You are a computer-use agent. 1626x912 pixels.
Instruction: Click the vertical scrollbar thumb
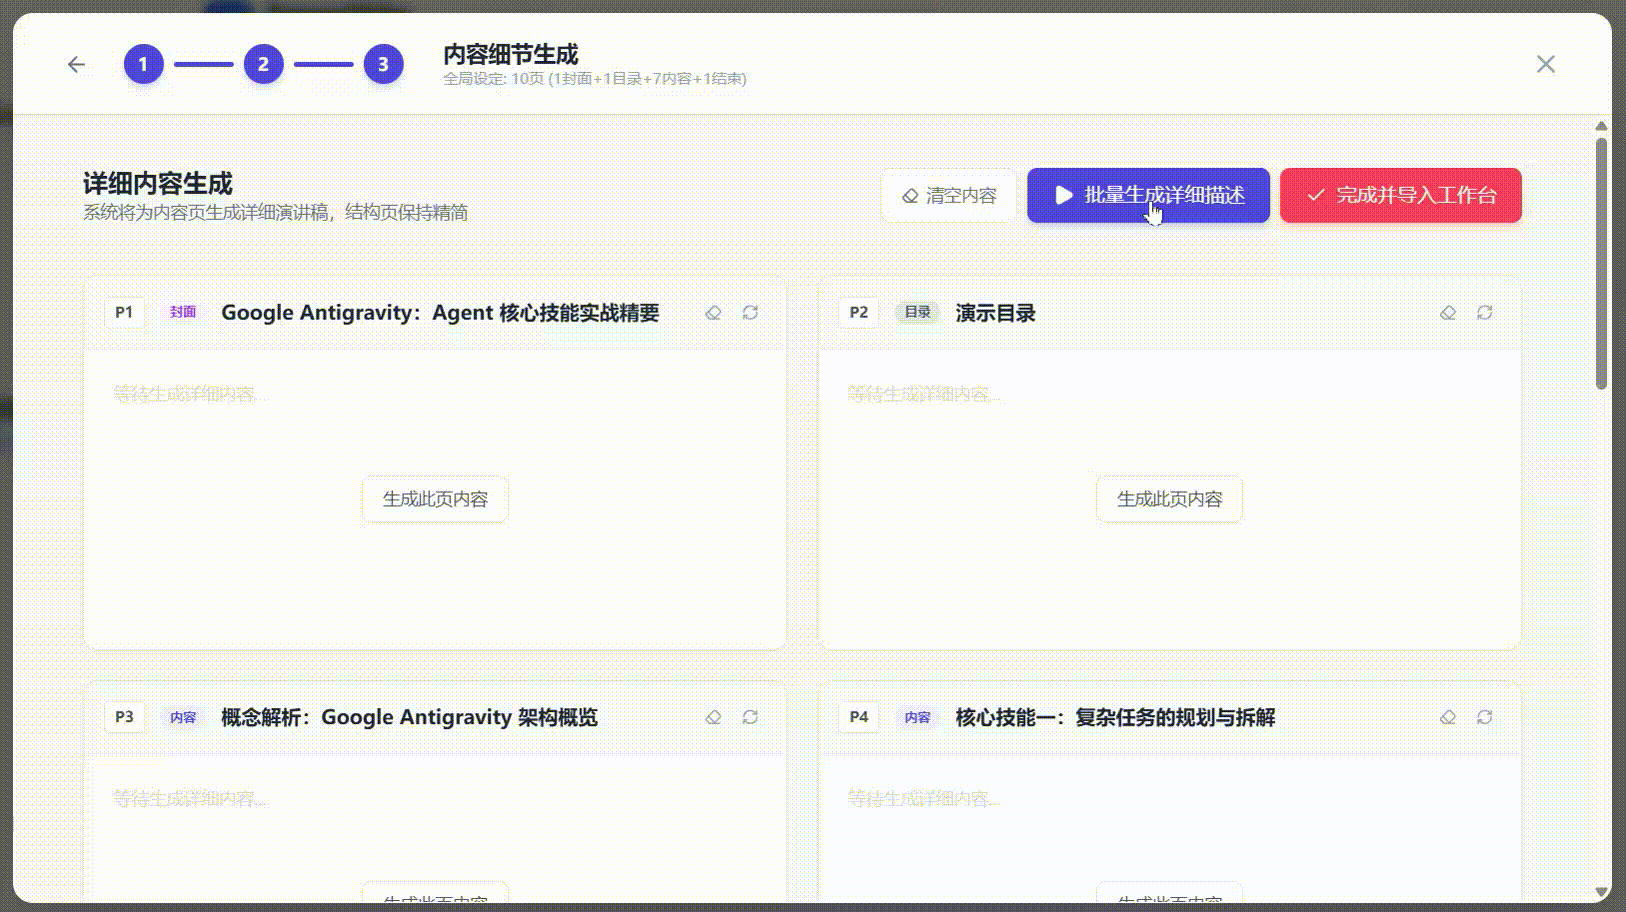pos(1601,263)
